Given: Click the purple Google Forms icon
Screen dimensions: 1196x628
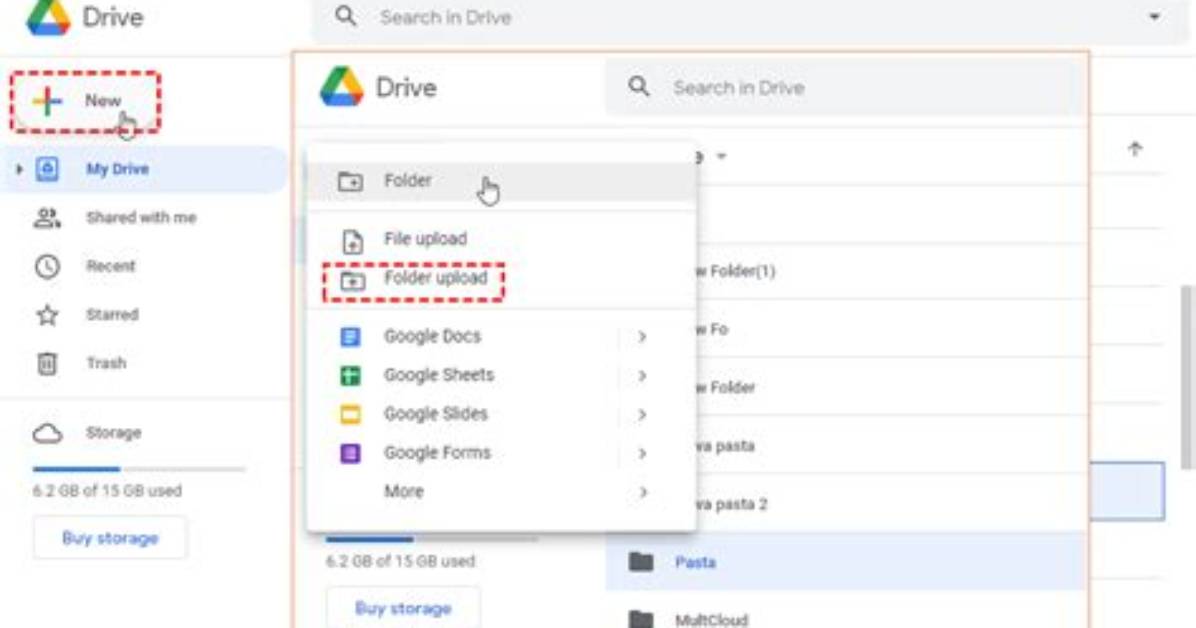Looking at the screenshot, I should coord(350,453).
